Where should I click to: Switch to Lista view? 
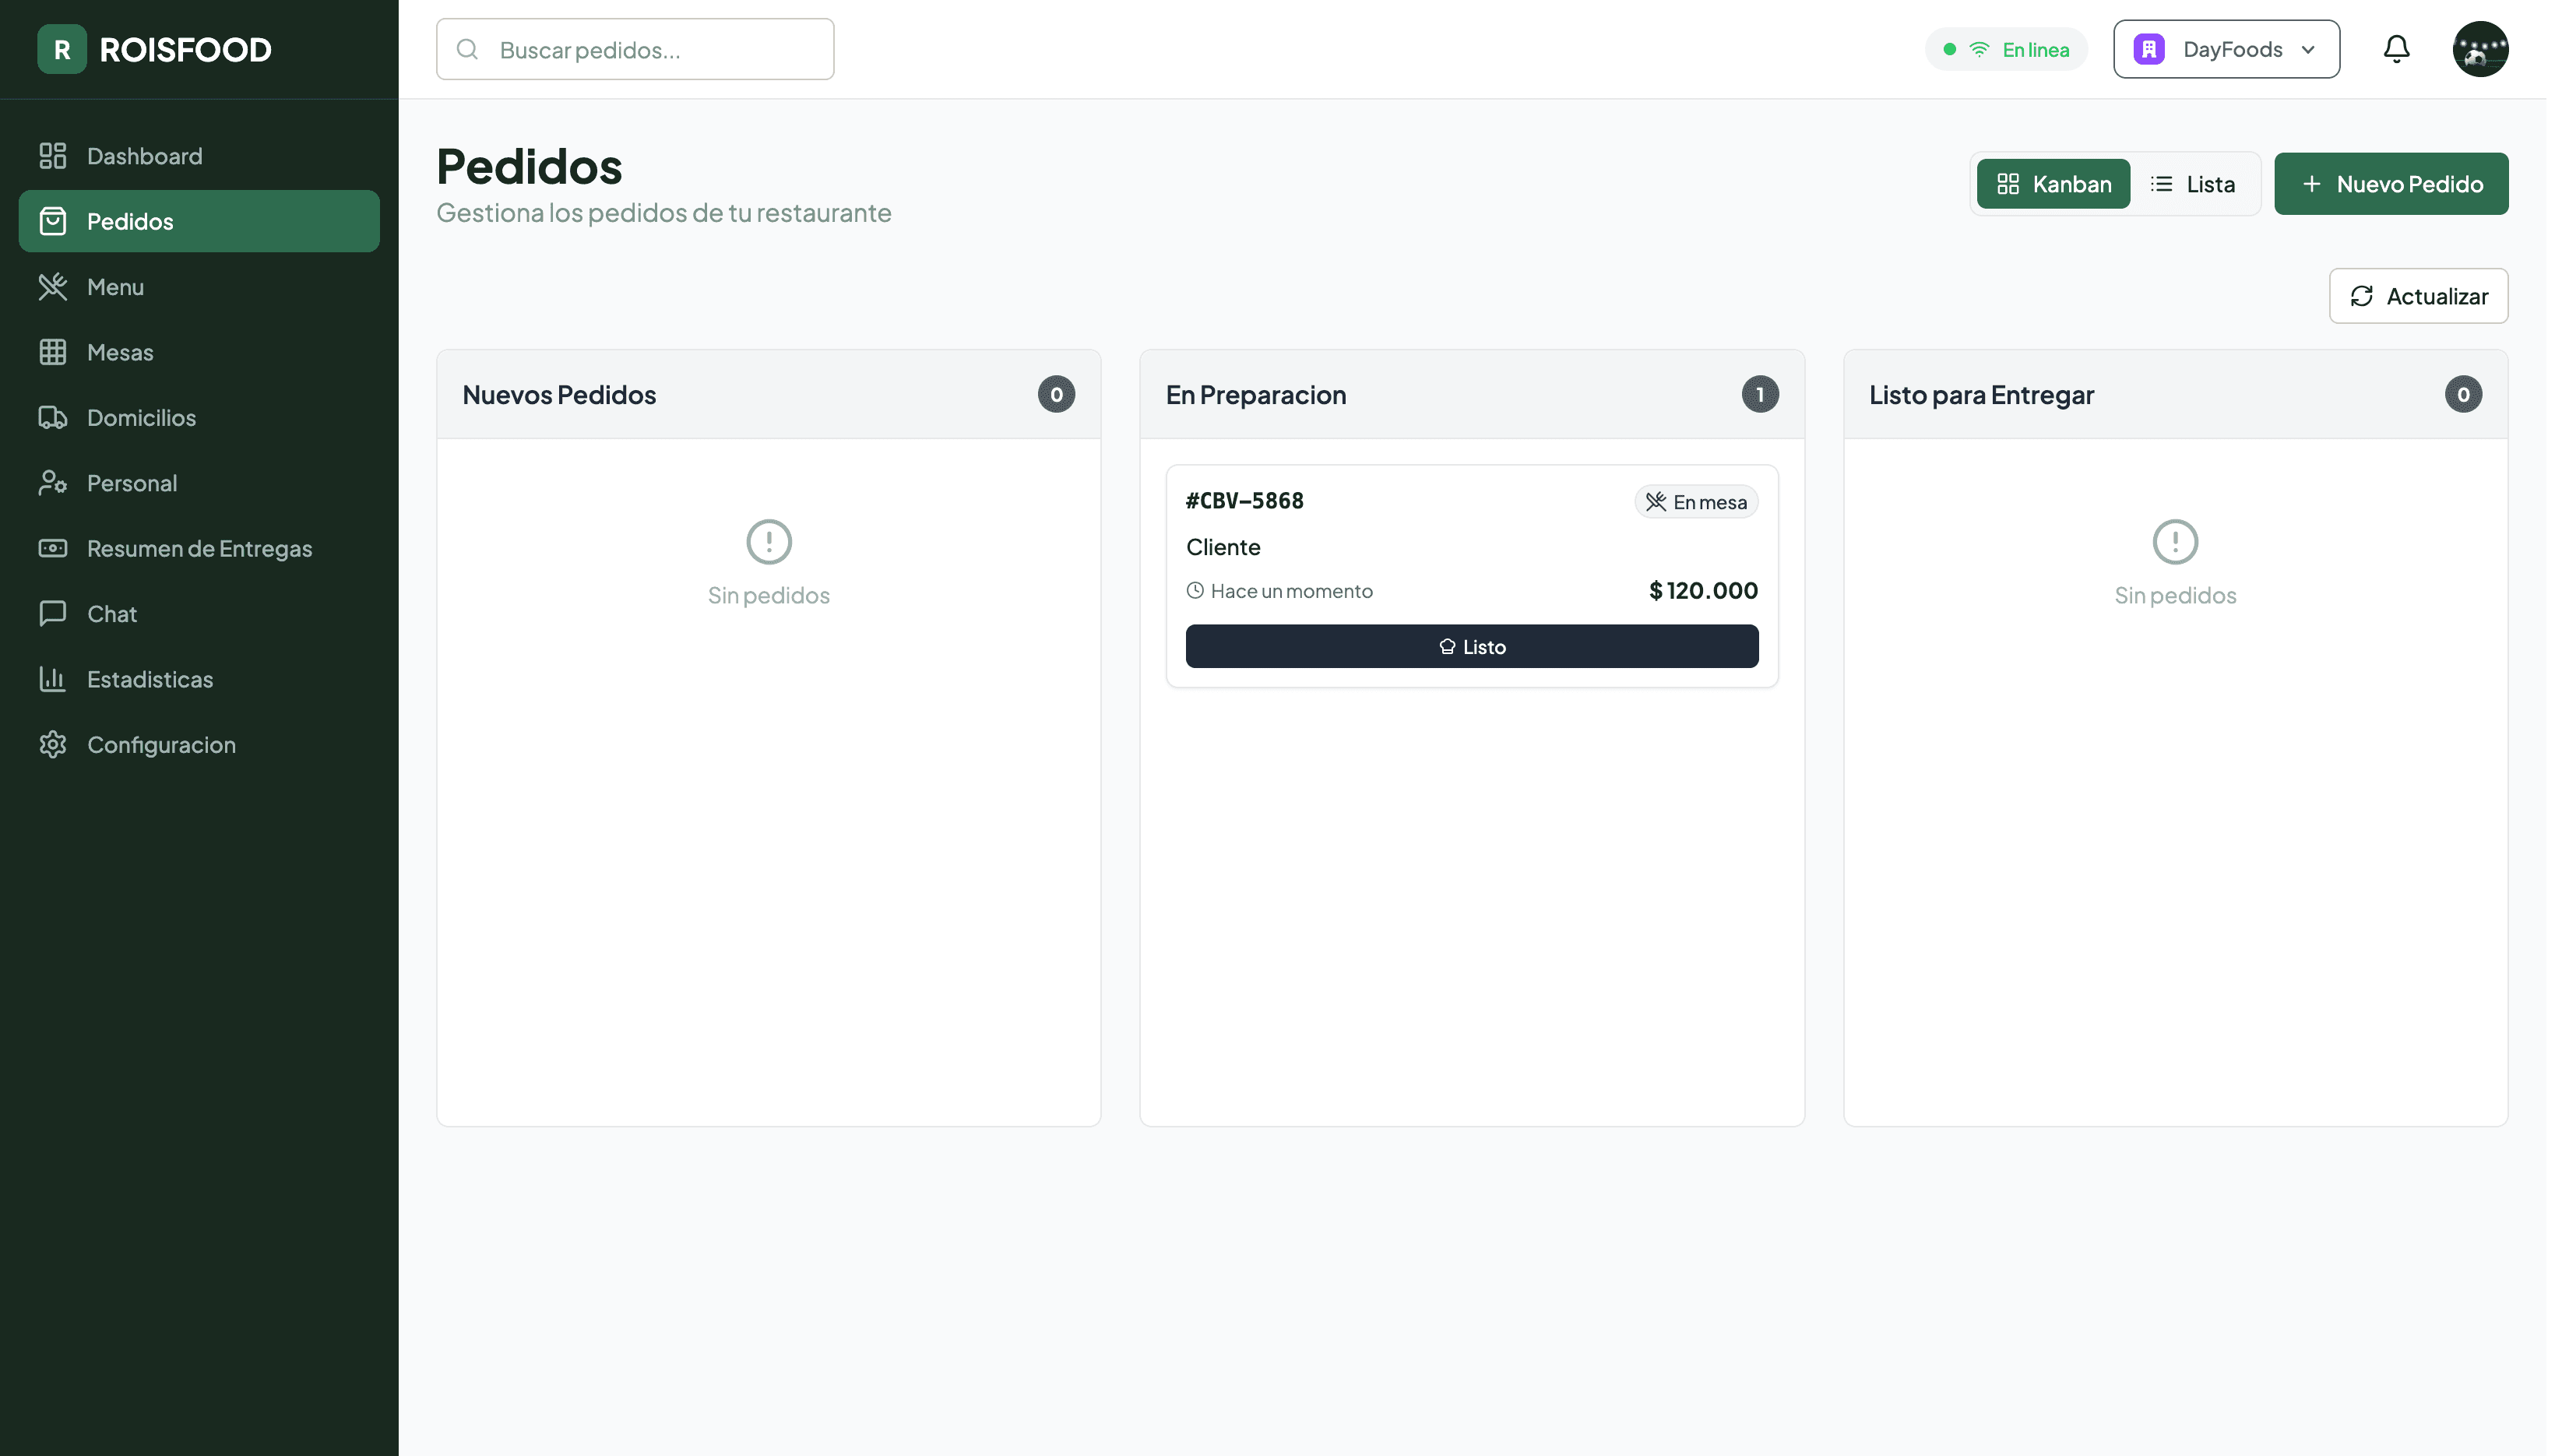tap(2192, 184)
